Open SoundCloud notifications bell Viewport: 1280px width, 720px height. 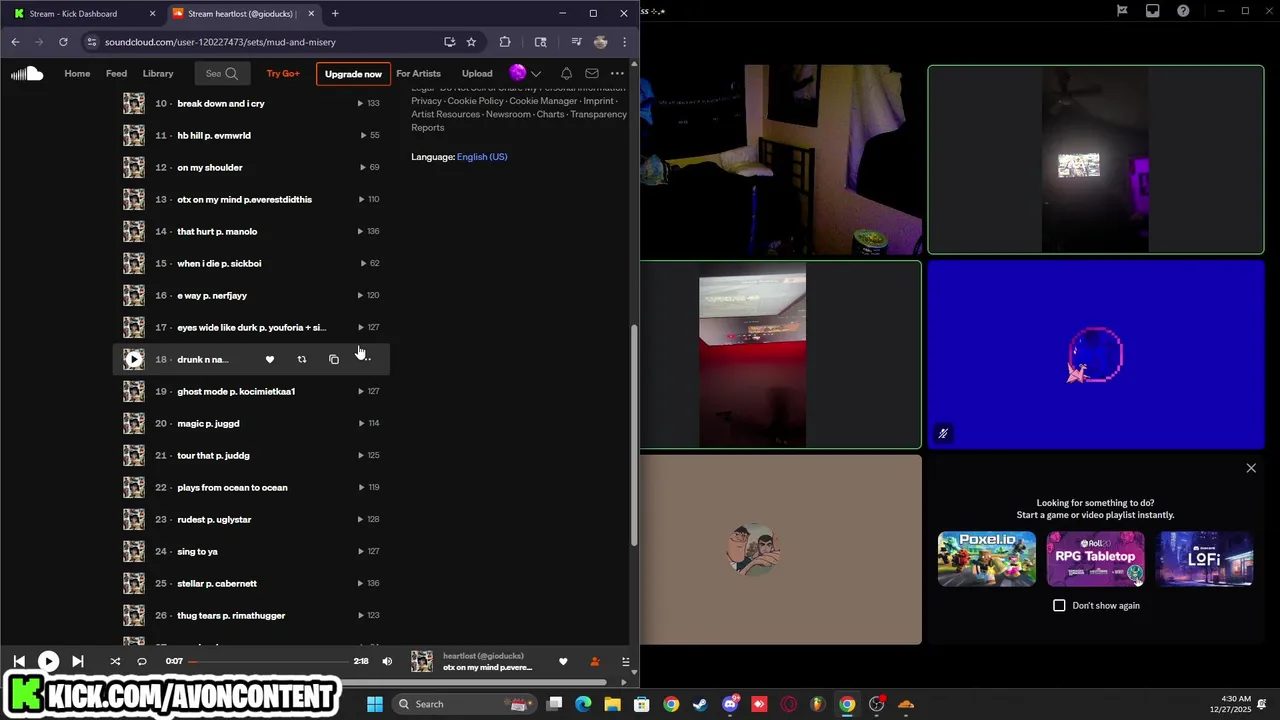[x=566, y=73]
